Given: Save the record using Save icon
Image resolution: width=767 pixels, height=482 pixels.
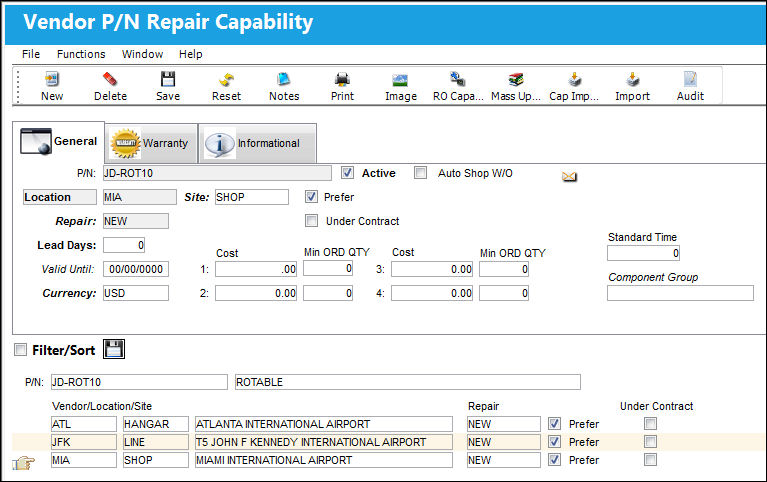Looking at the screenshot, I should 168,79.
